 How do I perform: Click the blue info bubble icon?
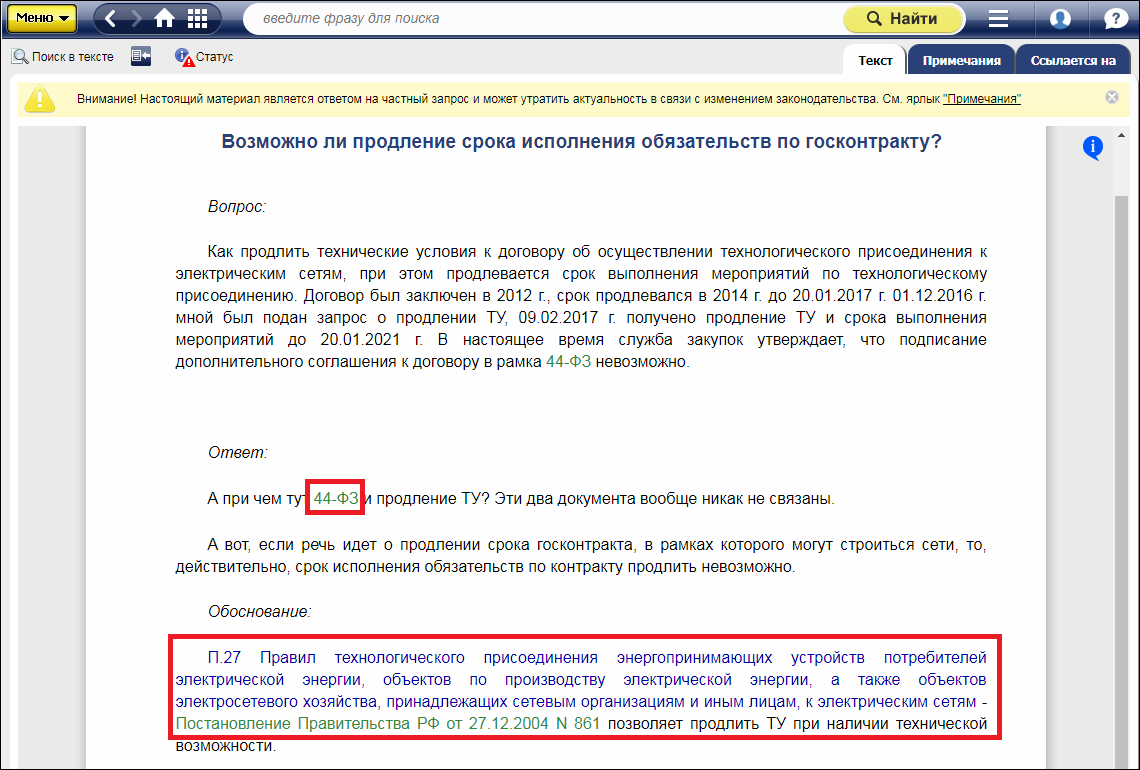[1093, 148]
